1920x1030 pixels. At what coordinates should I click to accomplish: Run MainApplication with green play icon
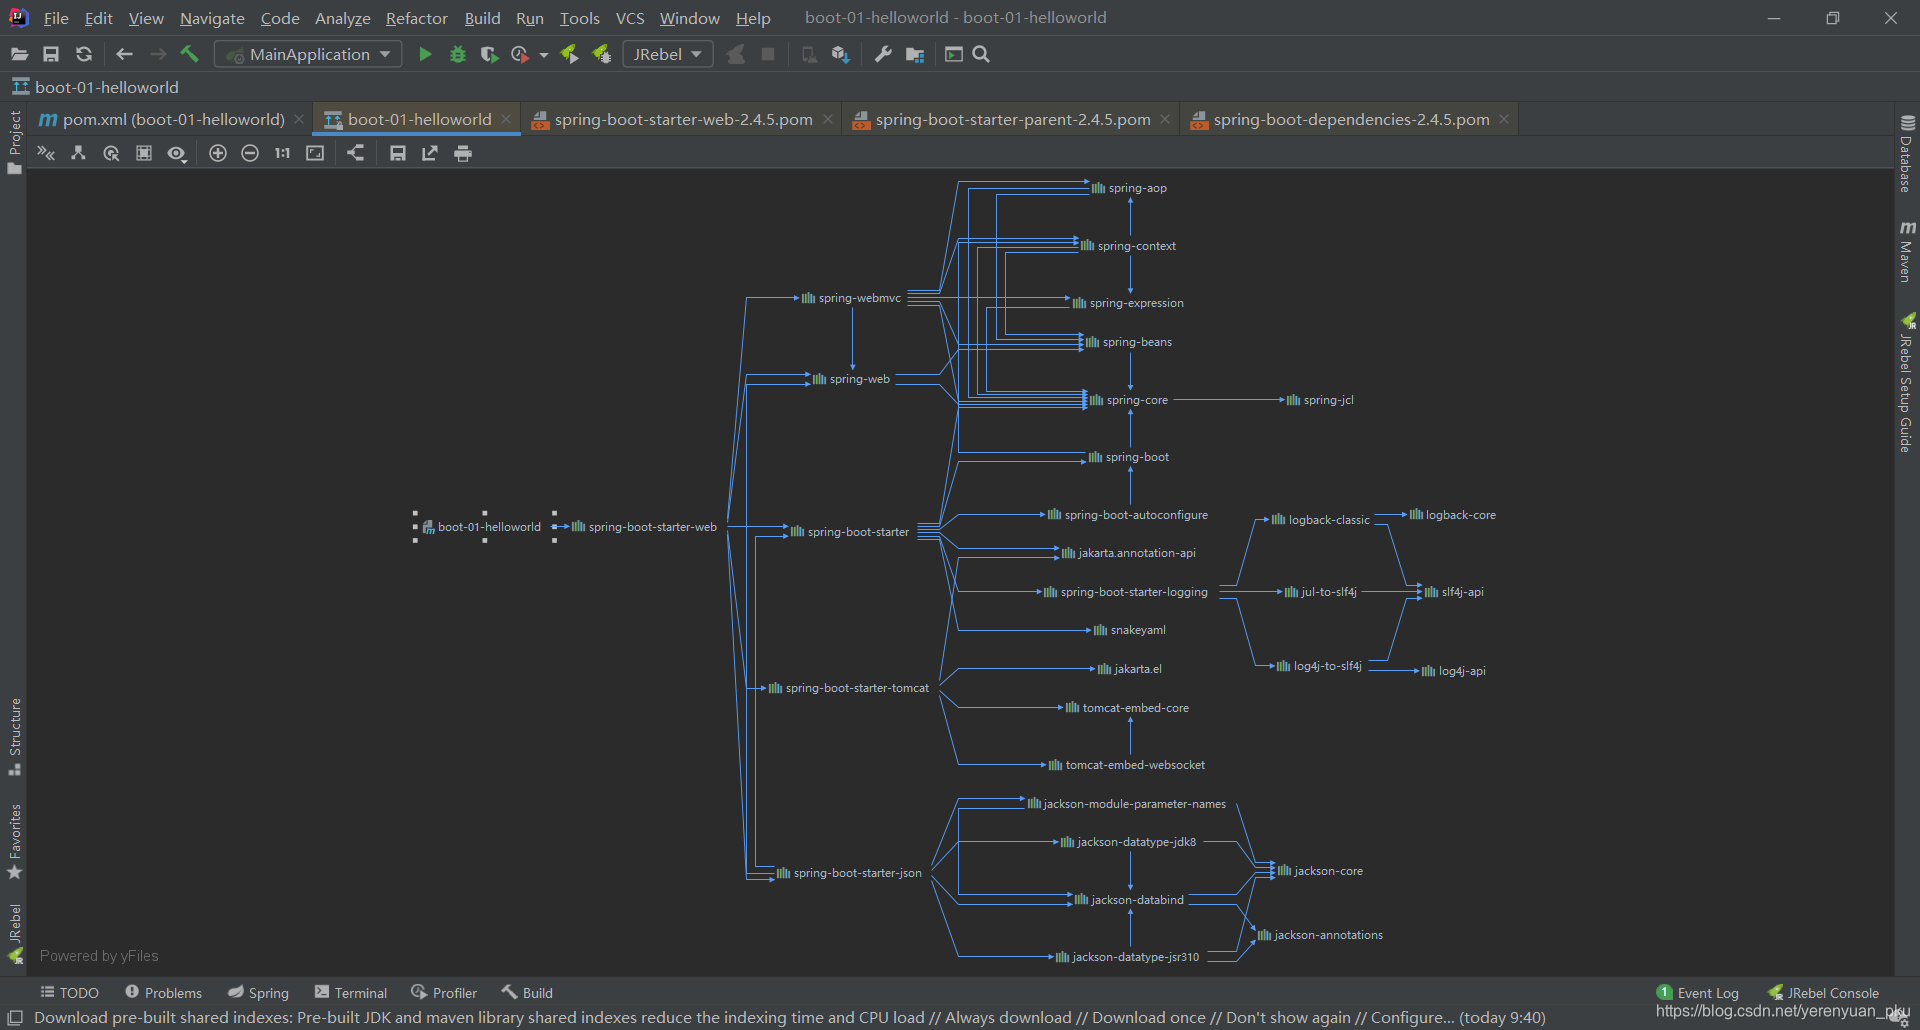click(x=425, y=54)
